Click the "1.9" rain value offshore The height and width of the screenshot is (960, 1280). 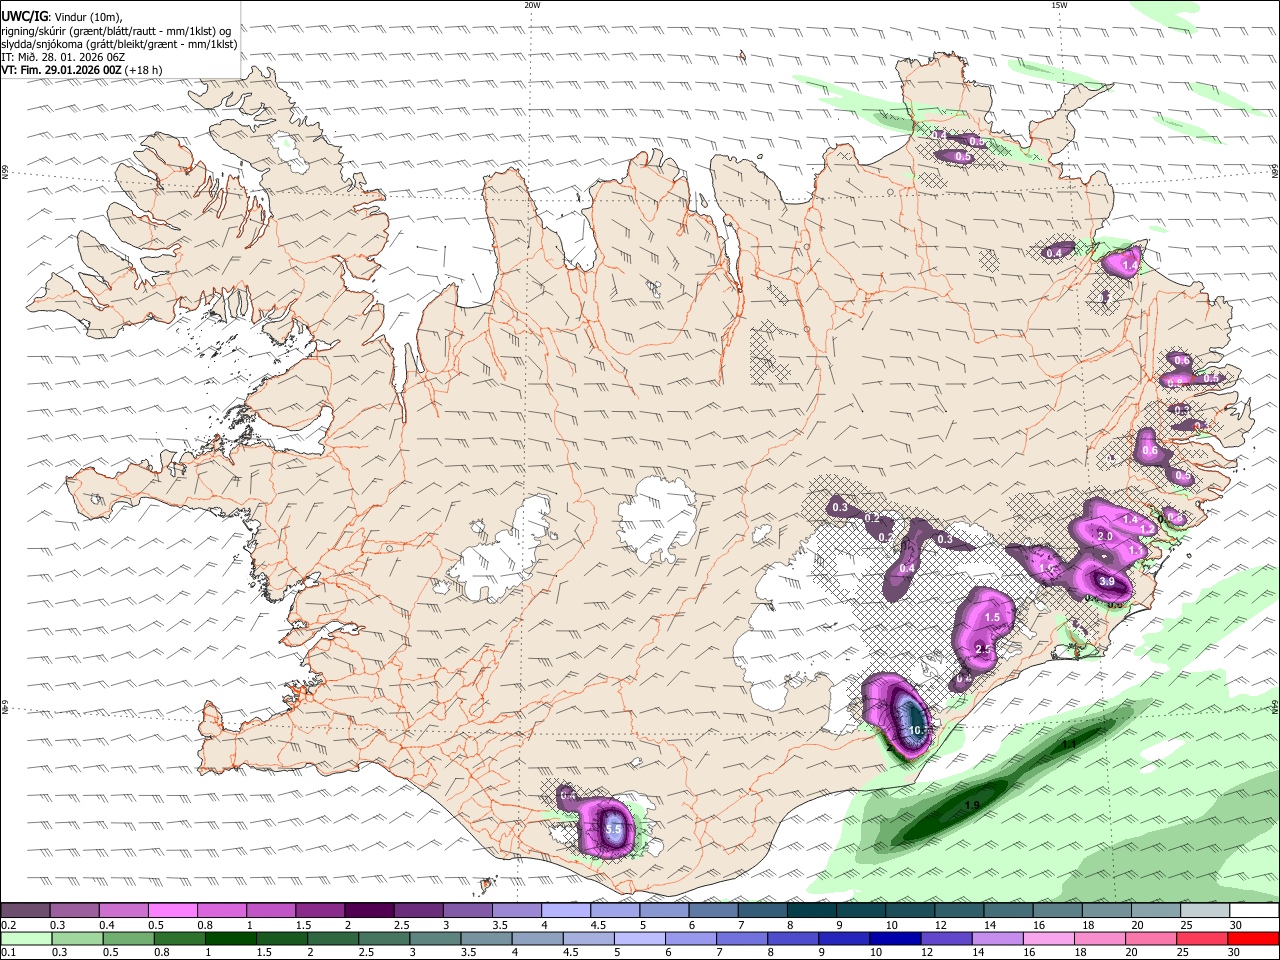(x=971, y=806)
